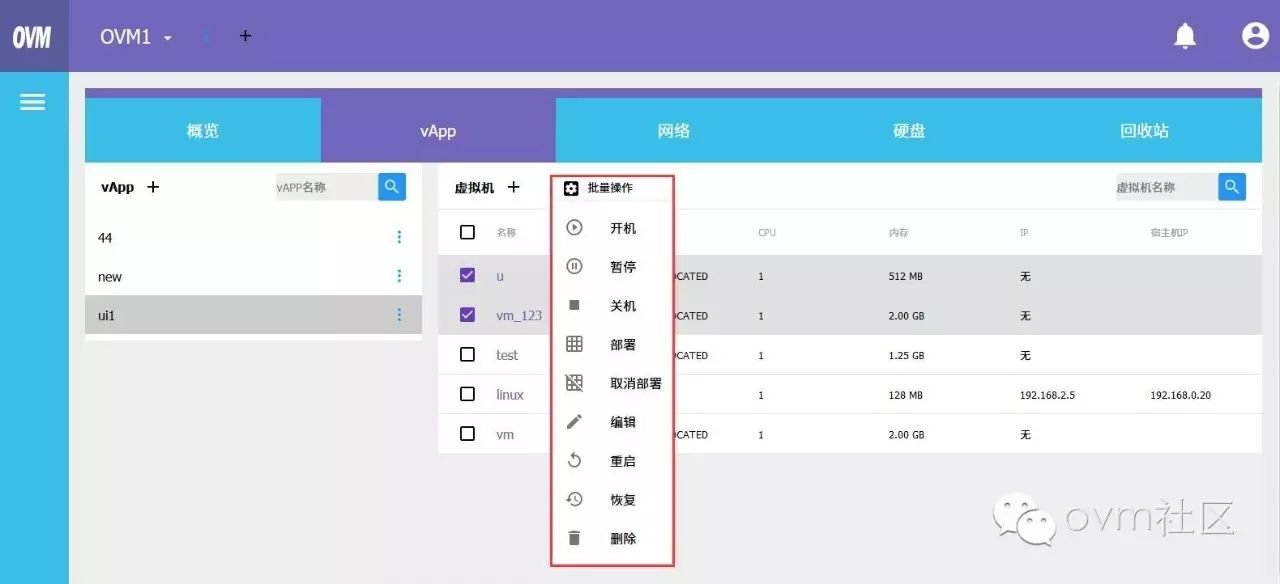Open more options for vApp ui1
The width and height of the screenshot is (1280, 584).
(x=399, y=315)
